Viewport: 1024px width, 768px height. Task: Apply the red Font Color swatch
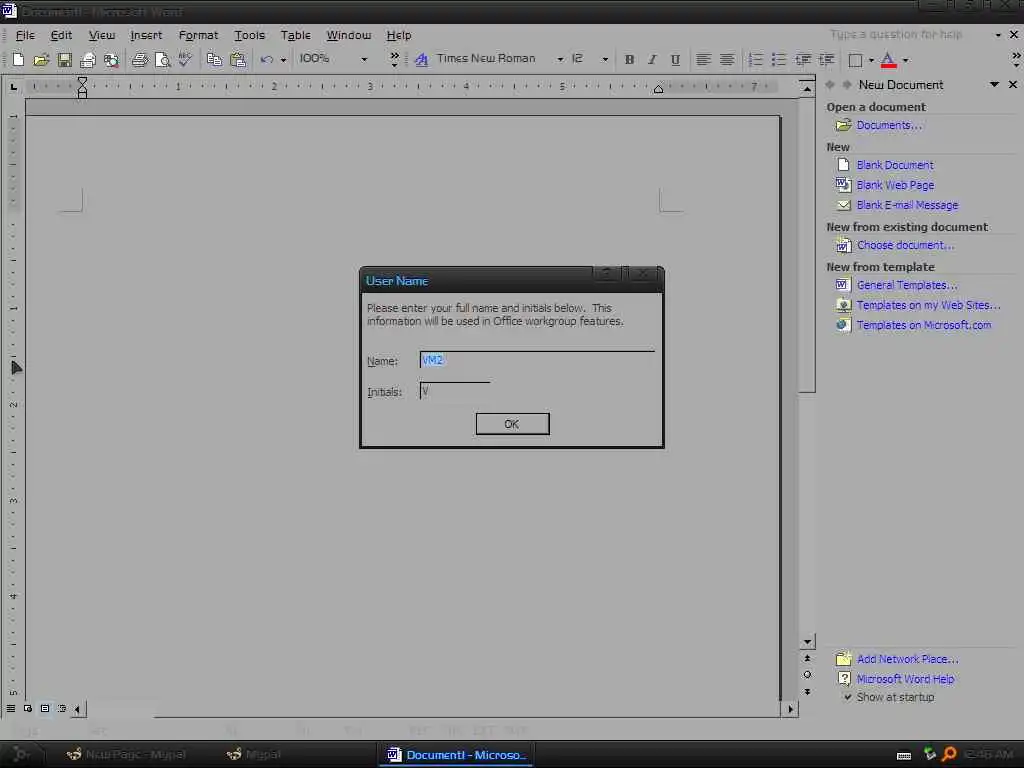click(x=888, y=60)
